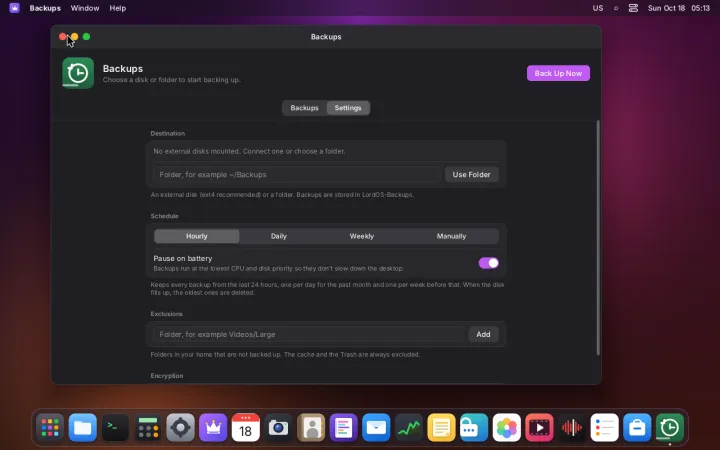Select the Manually schedule option
Viewport: 720px width, 450px height.
coord(451,236)
